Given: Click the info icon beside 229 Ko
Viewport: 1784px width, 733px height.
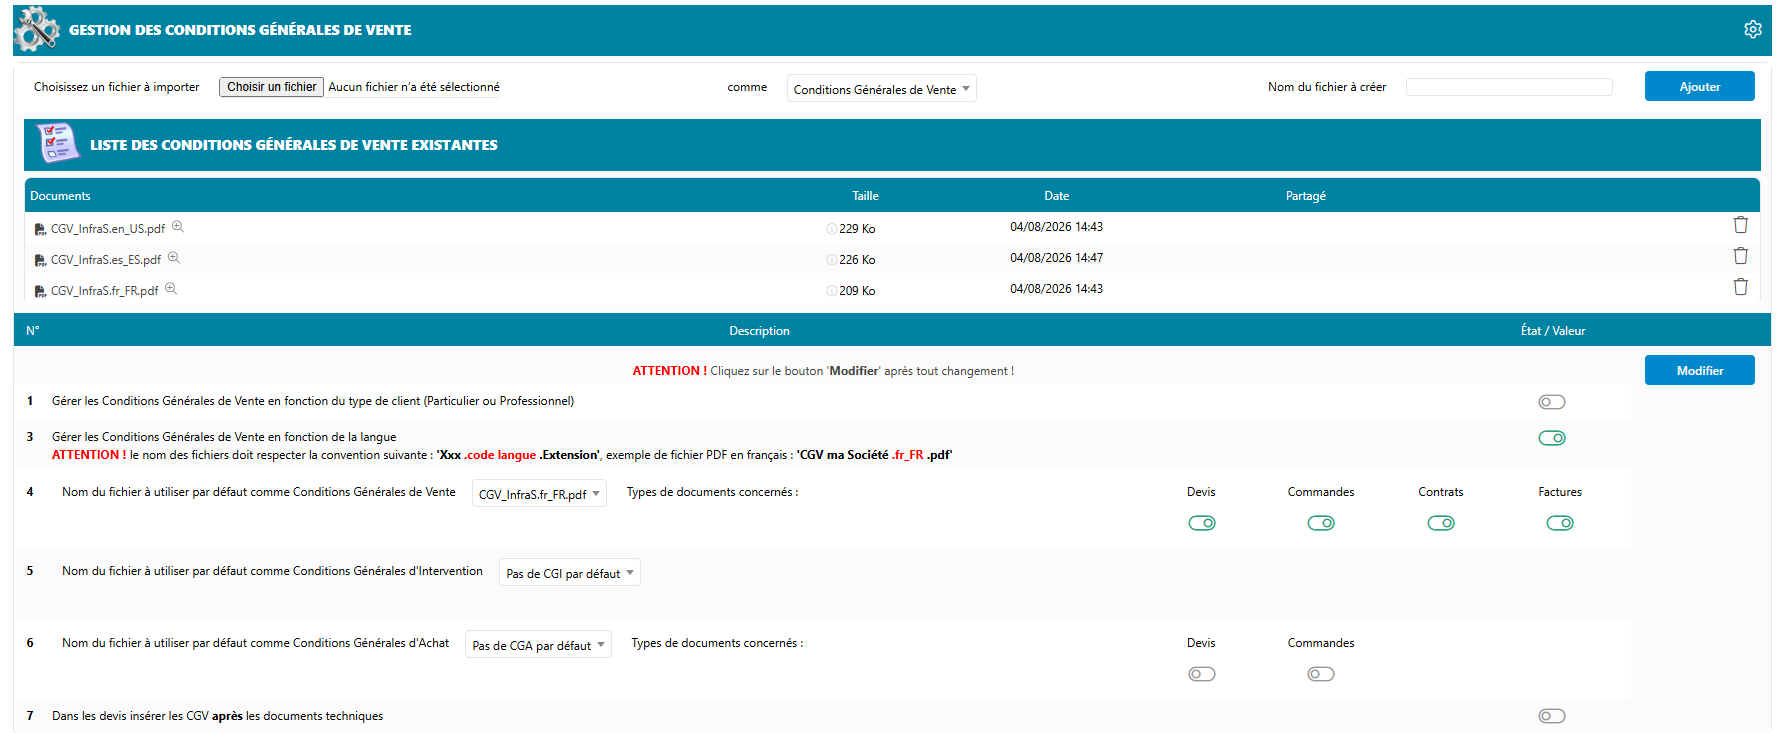Looking at the screenshot, I should click(x=832, y=229).
